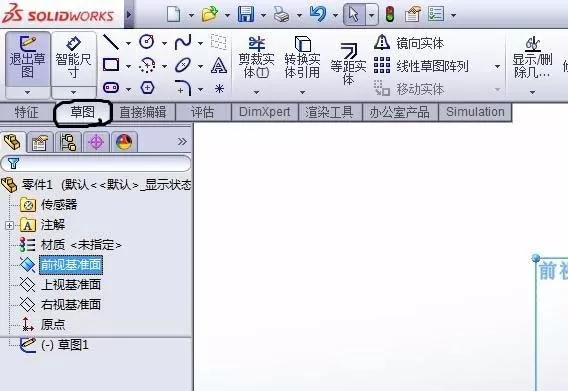The width and height of the screenshot is (568, 391).
Task: Undo the last action
Action: pos(318,14)
